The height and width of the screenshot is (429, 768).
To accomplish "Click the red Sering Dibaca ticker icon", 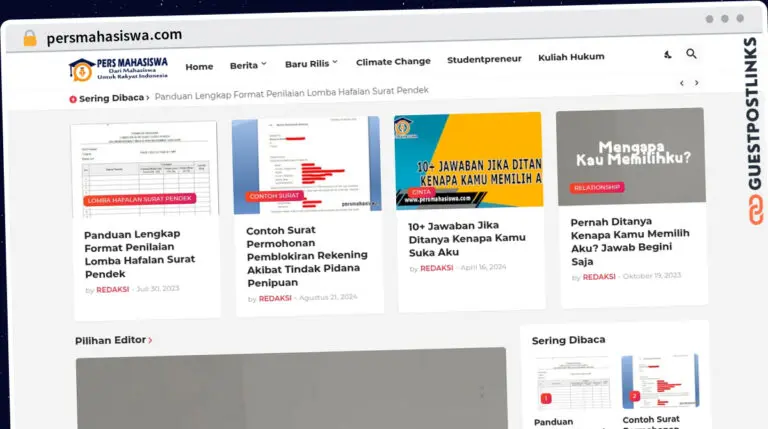I will (x=73, y=99).
